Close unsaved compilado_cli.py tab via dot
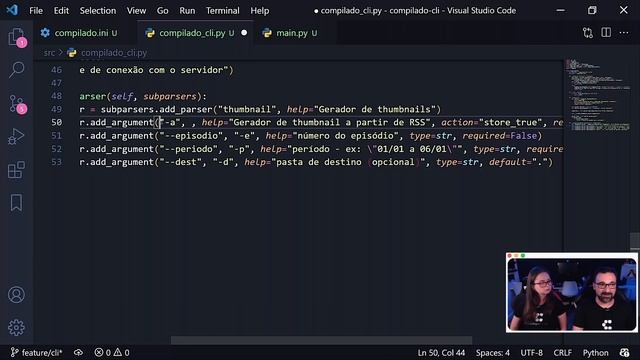 pyautogui.click(x=244, y=33)
